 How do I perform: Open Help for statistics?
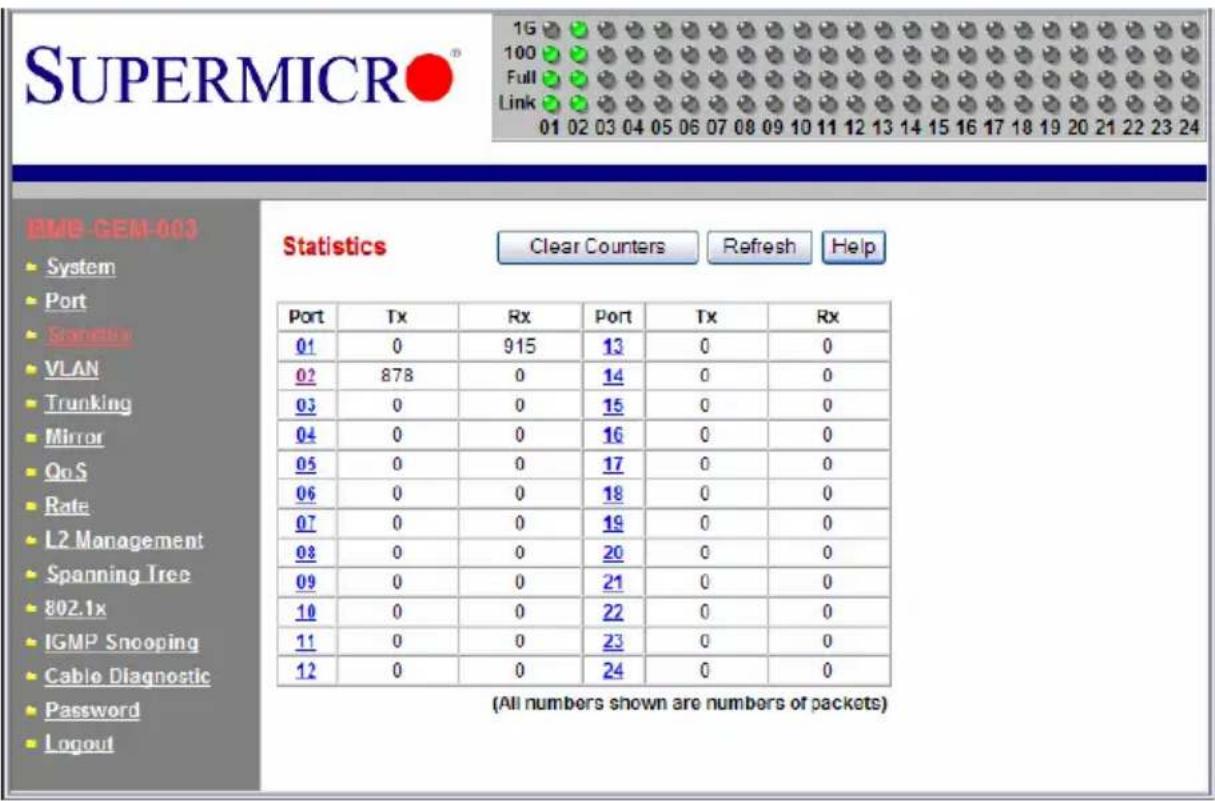click(853, 247)
